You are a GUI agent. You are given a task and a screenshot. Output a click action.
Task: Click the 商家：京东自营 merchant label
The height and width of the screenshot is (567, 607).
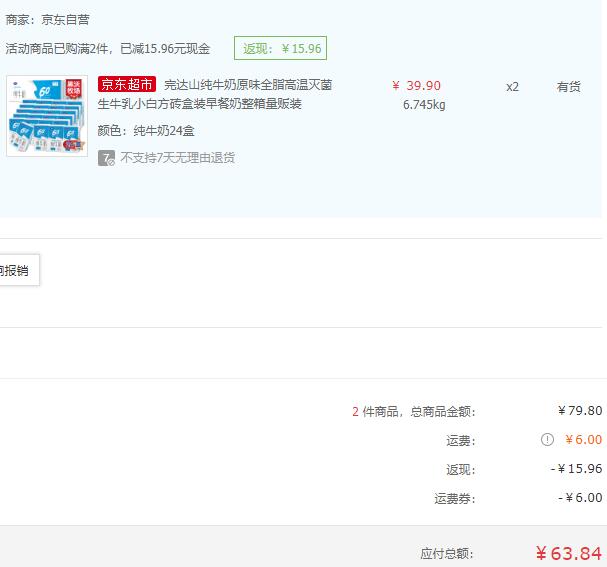pyautogui.click(x=47, y=19)
